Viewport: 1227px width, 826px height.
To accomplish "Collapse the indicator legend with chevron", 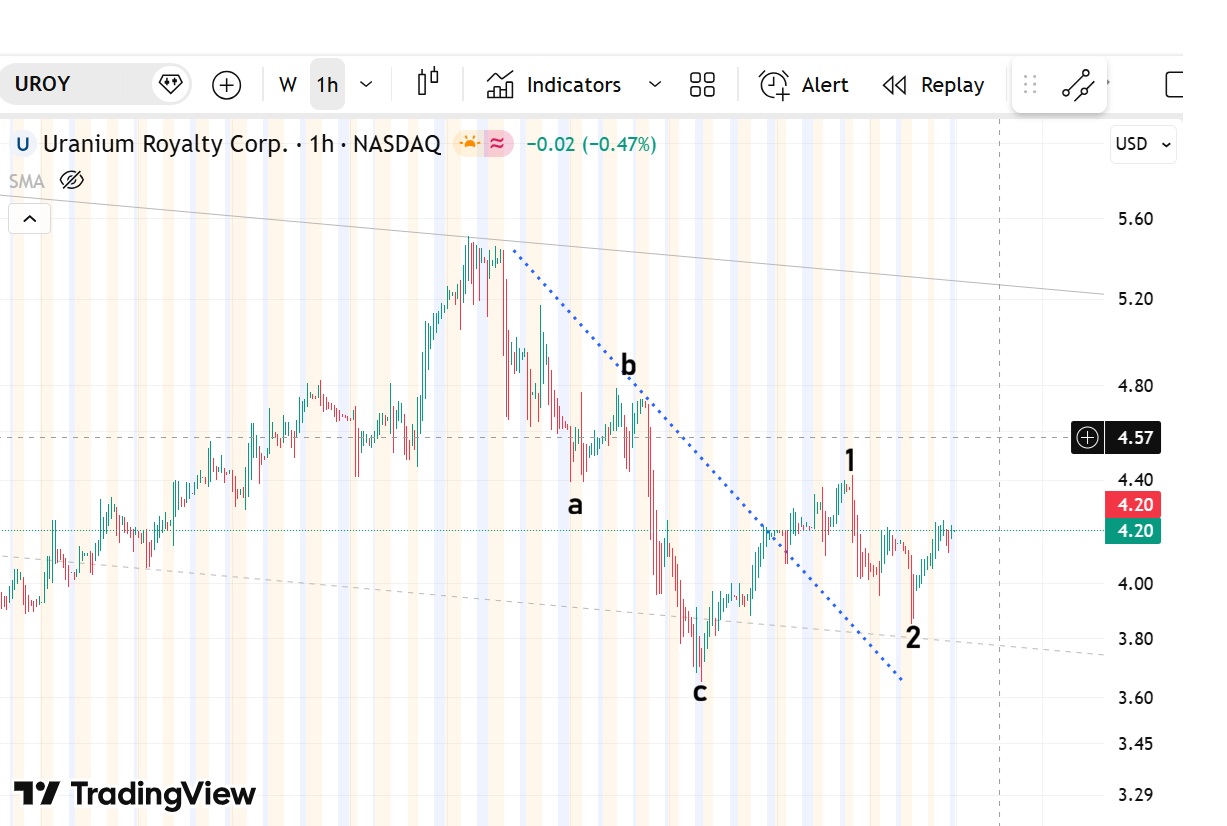I will click(29, 218).
